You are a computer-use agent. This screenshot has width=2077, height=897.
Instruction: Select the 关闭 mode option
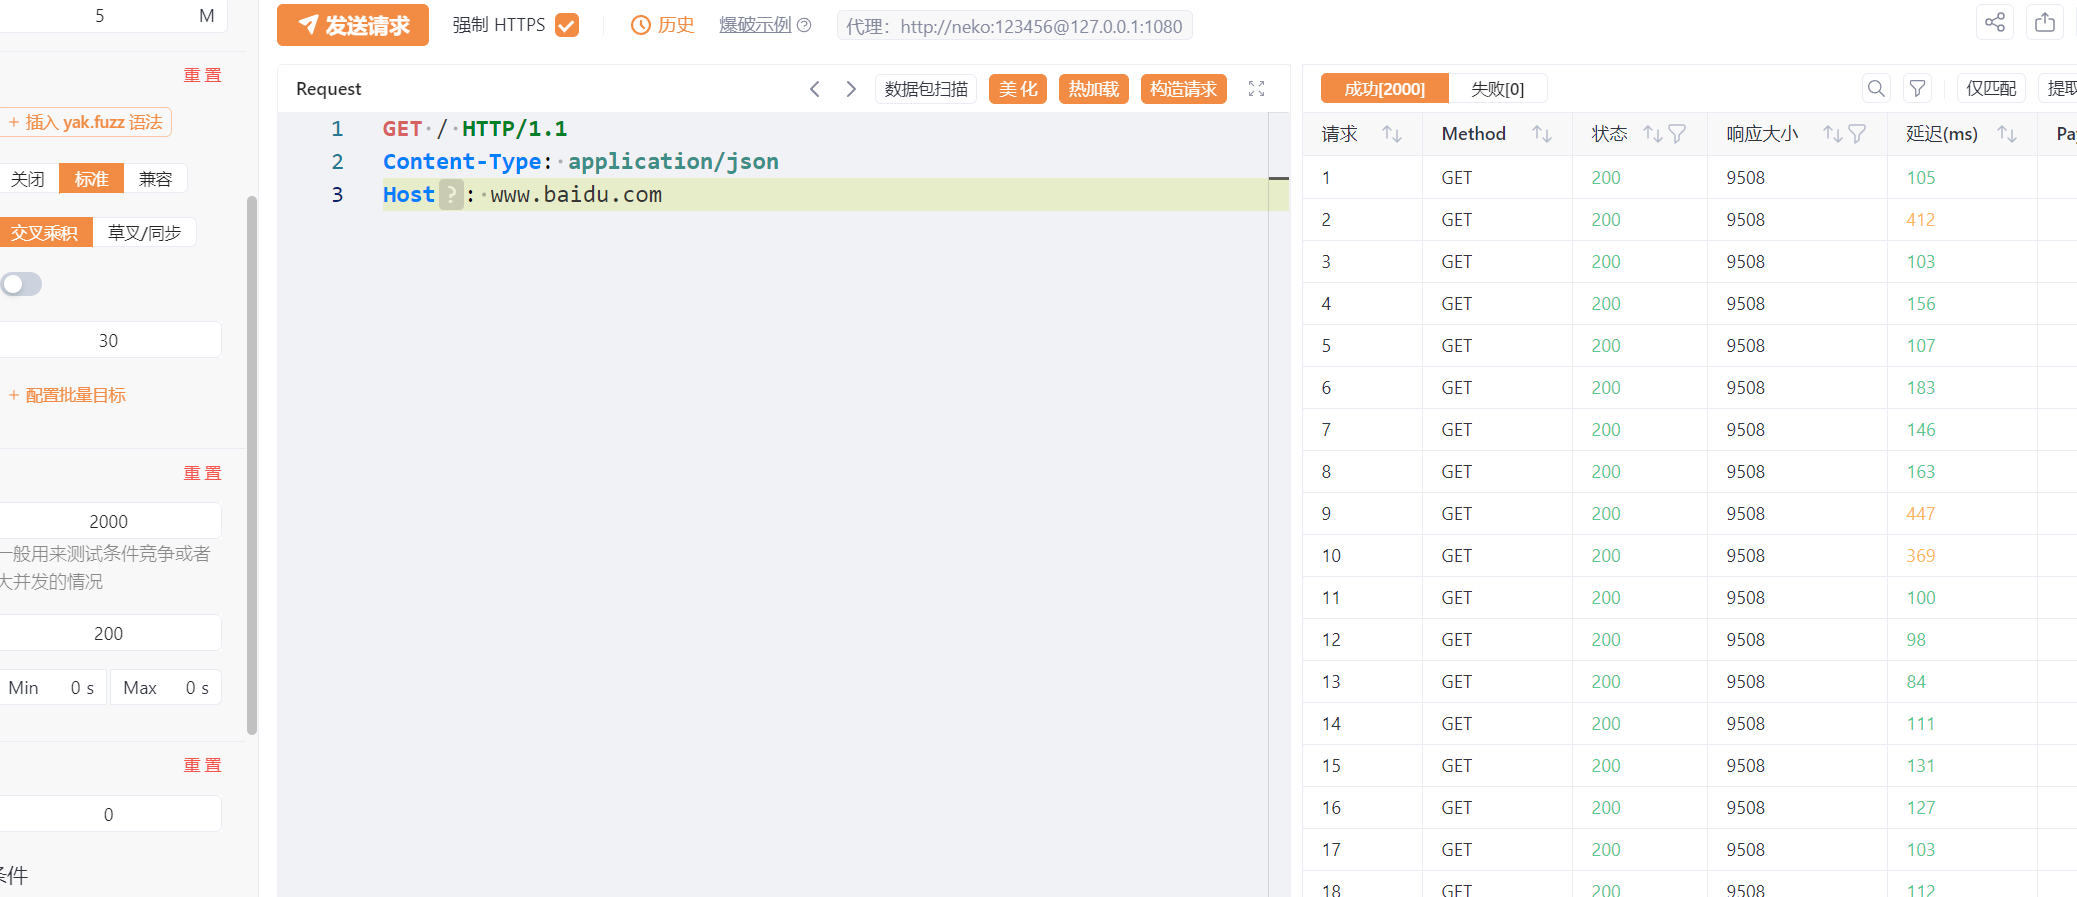pos(28,179)
